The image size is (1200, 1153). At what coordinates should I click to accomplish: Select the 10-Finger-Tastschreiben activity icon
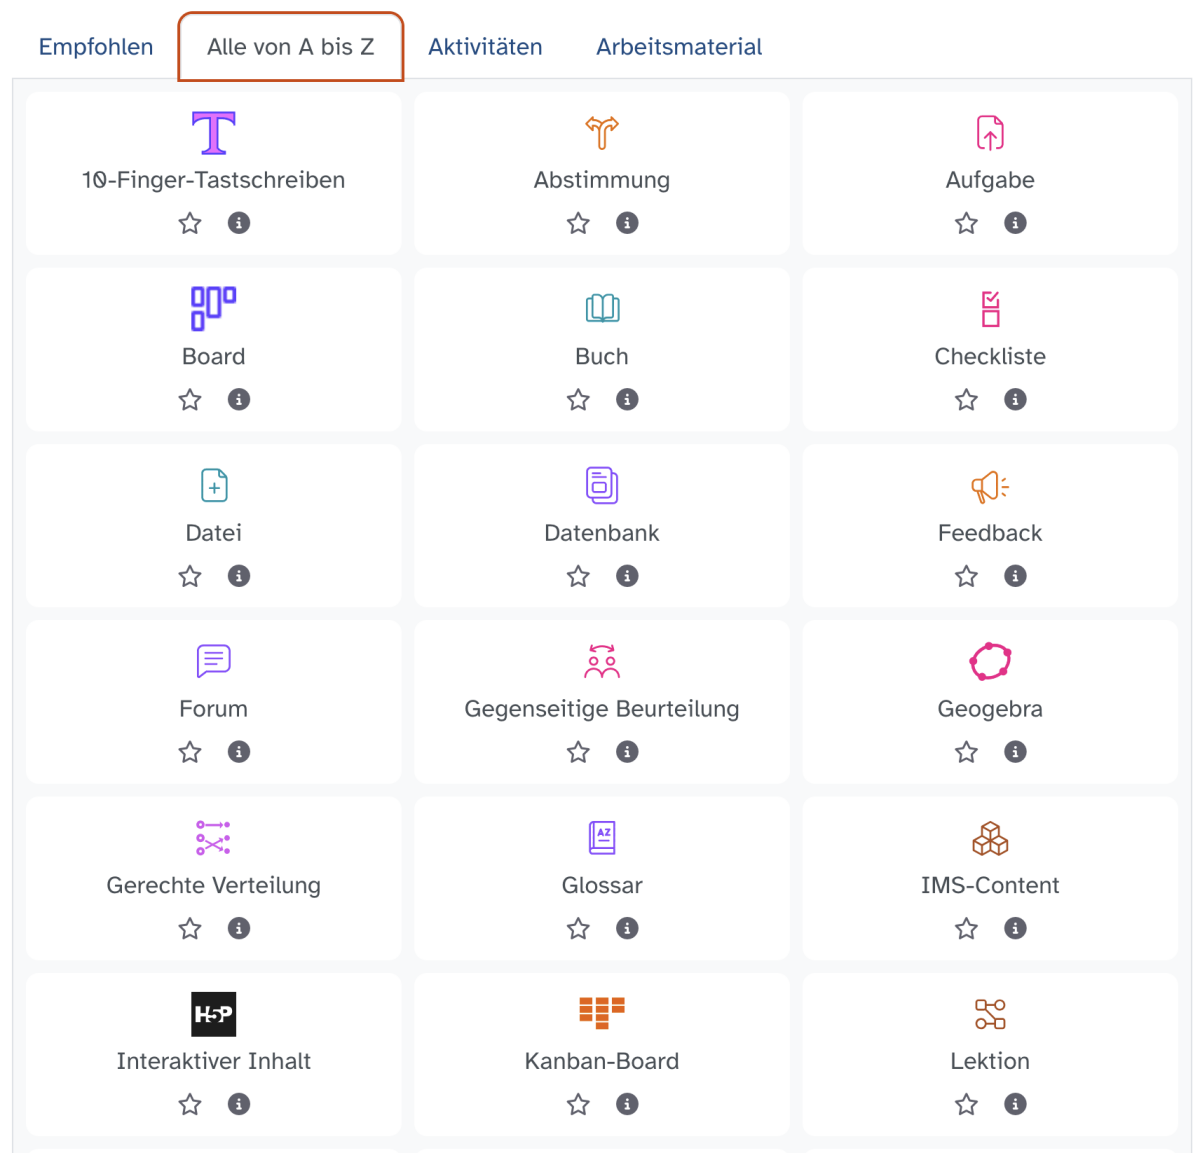pos(213,133)
